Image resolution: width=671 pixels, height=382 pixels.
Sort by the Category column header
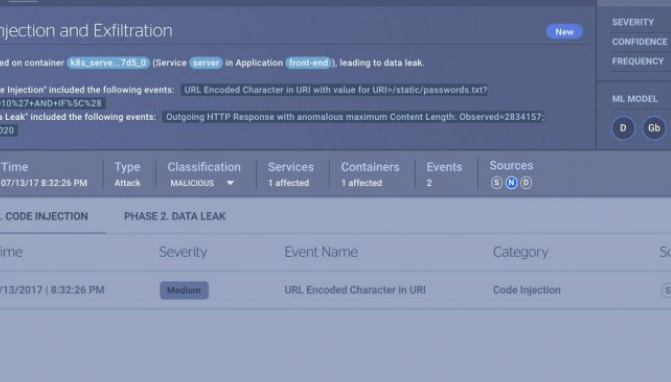[520, 252]
